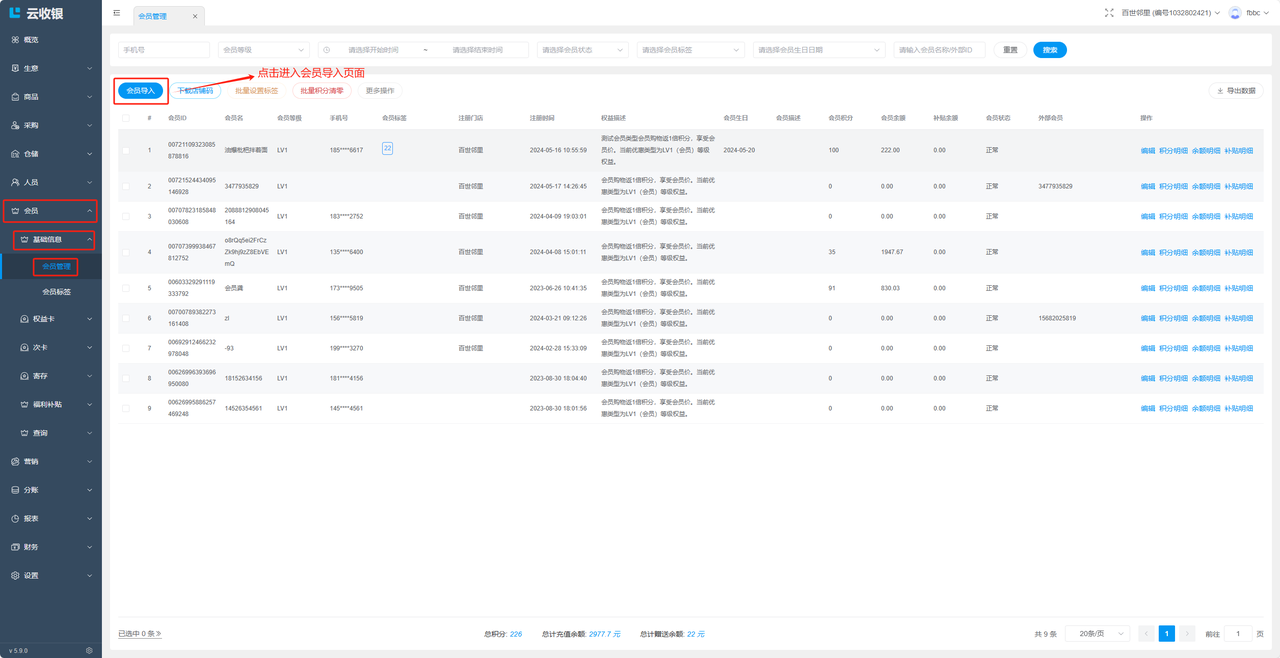This screenshot has width=1280, height=658.
Task: Click the 概览 overview icon in sidebar
Action: 15,40
